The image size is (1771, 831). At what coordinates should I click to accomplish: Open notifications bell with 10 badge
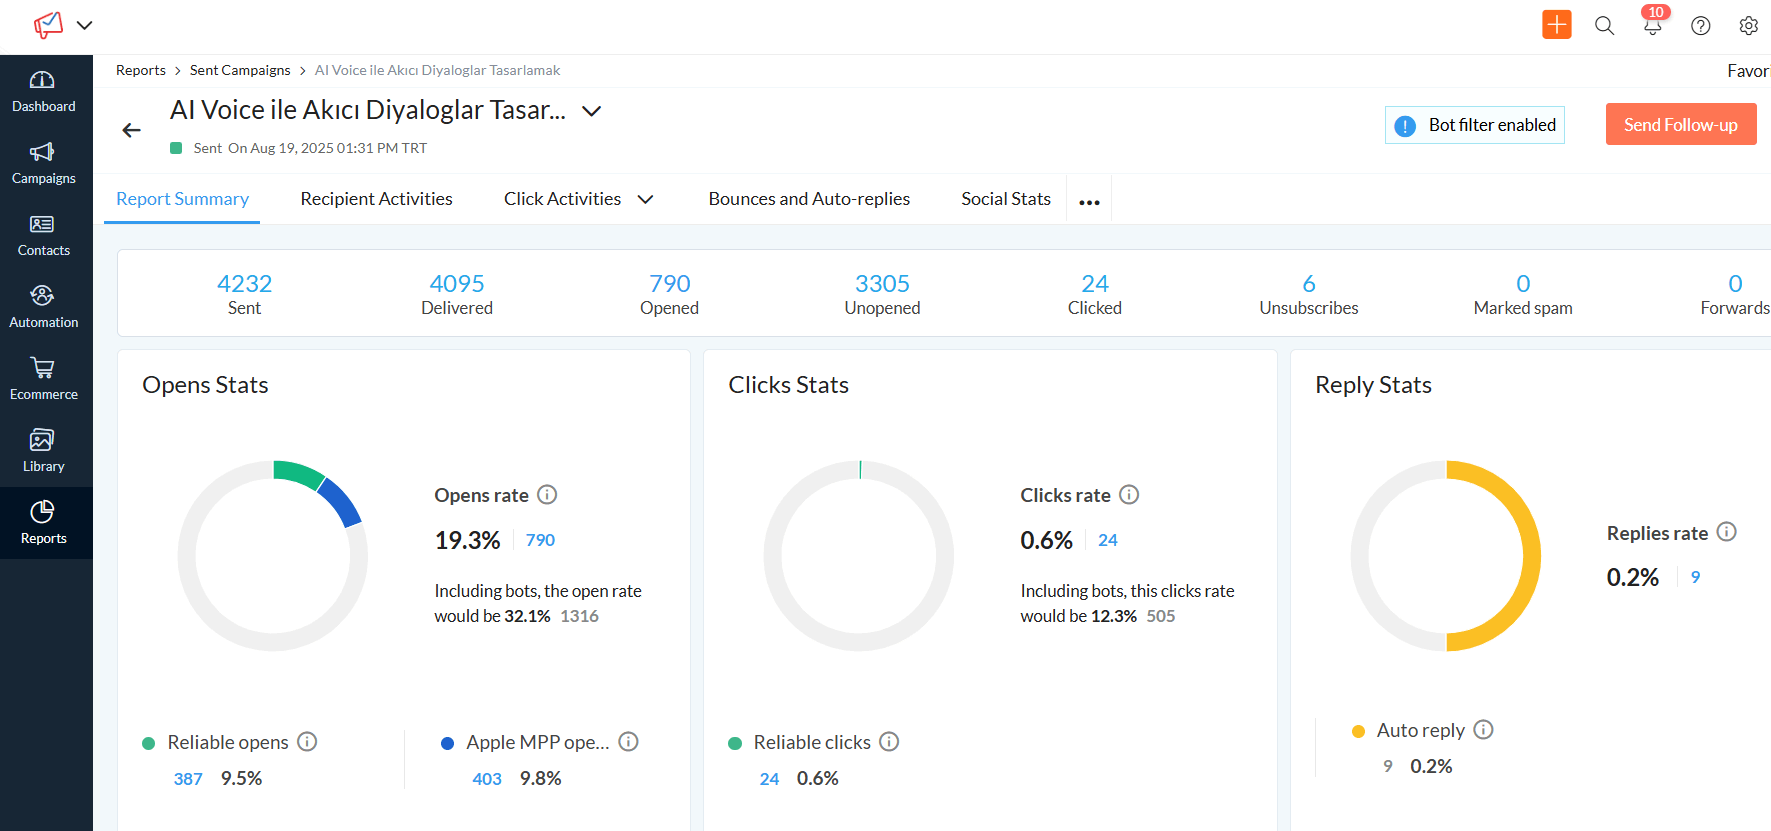pos(1653,24)
